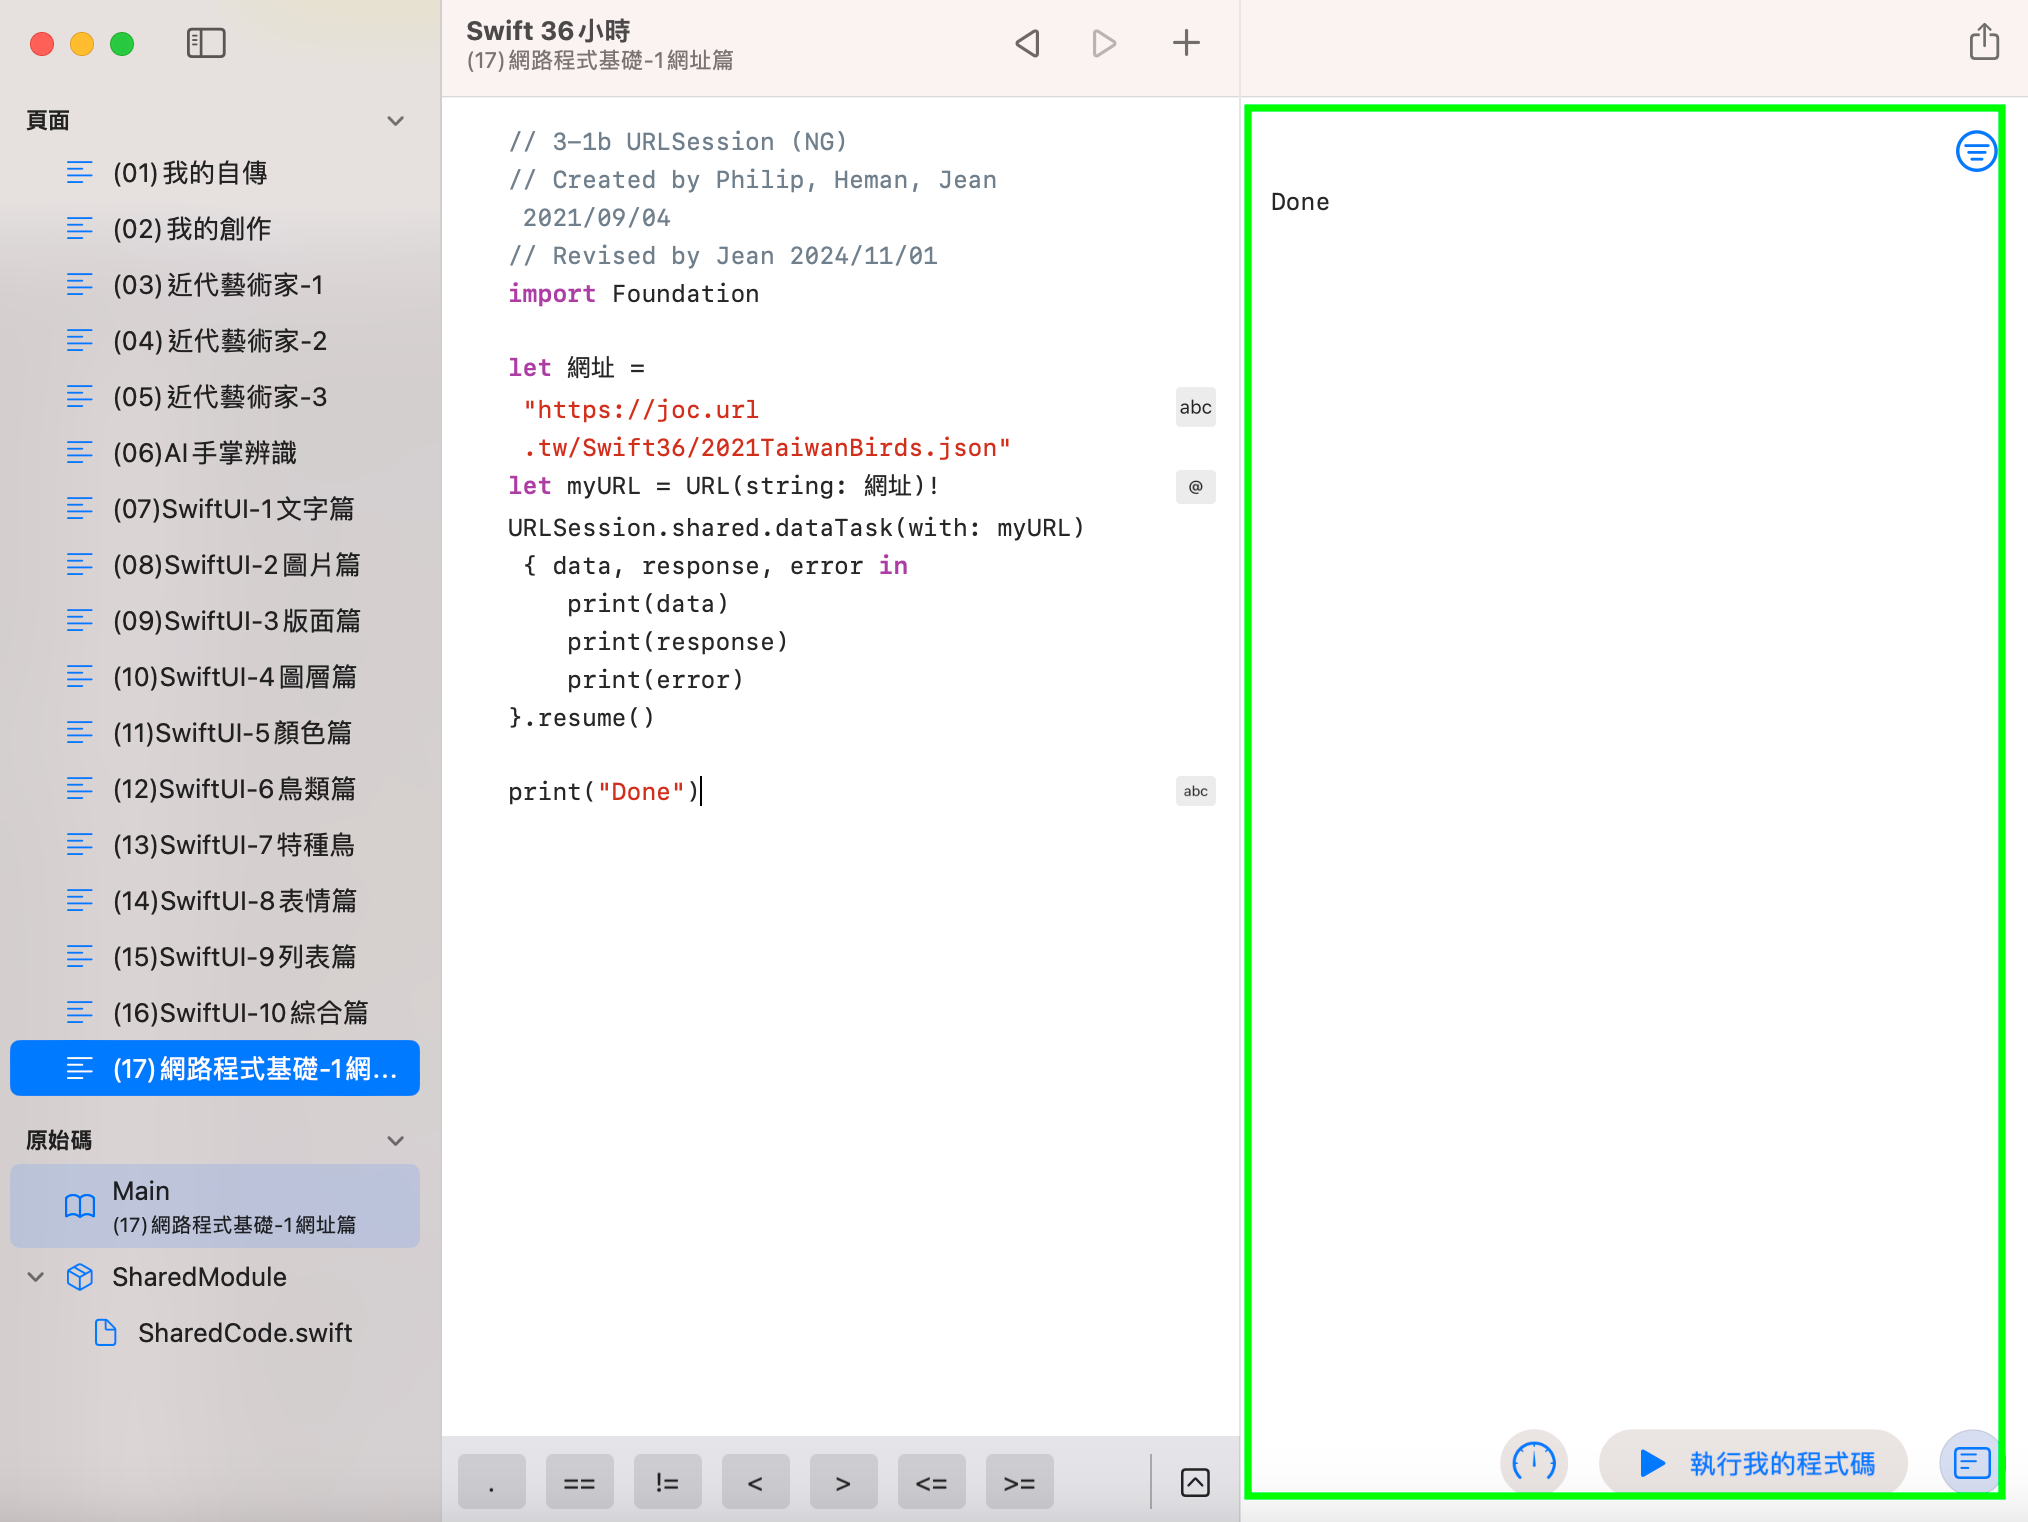The height and width of the screenshot is (1522, 2028).
Task: Collapse the 頁面 section
Action: click(x=396, y=121)
